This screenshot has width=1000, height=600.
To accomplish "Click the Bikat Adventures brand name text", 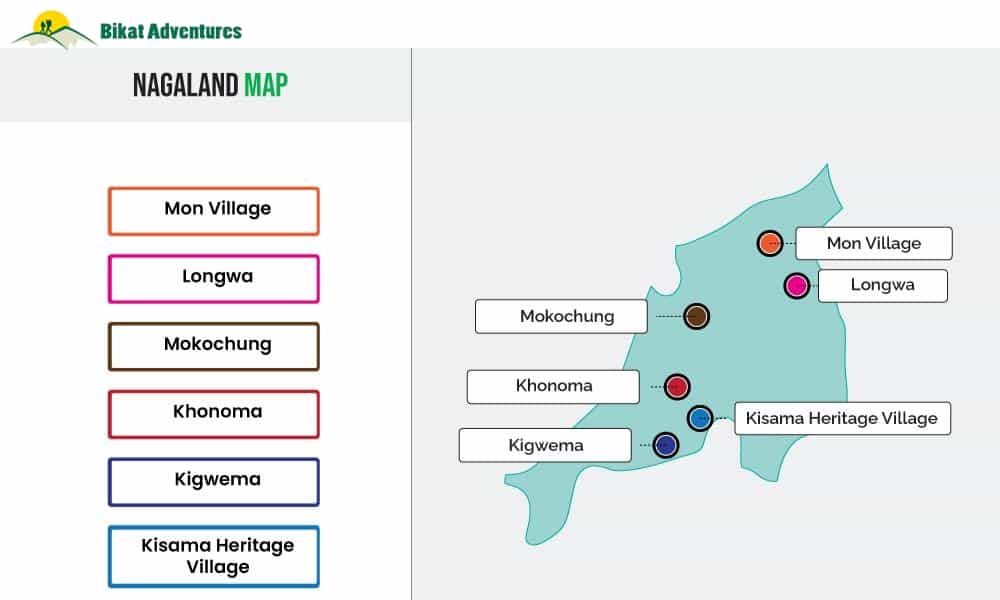I will point(171,31).
